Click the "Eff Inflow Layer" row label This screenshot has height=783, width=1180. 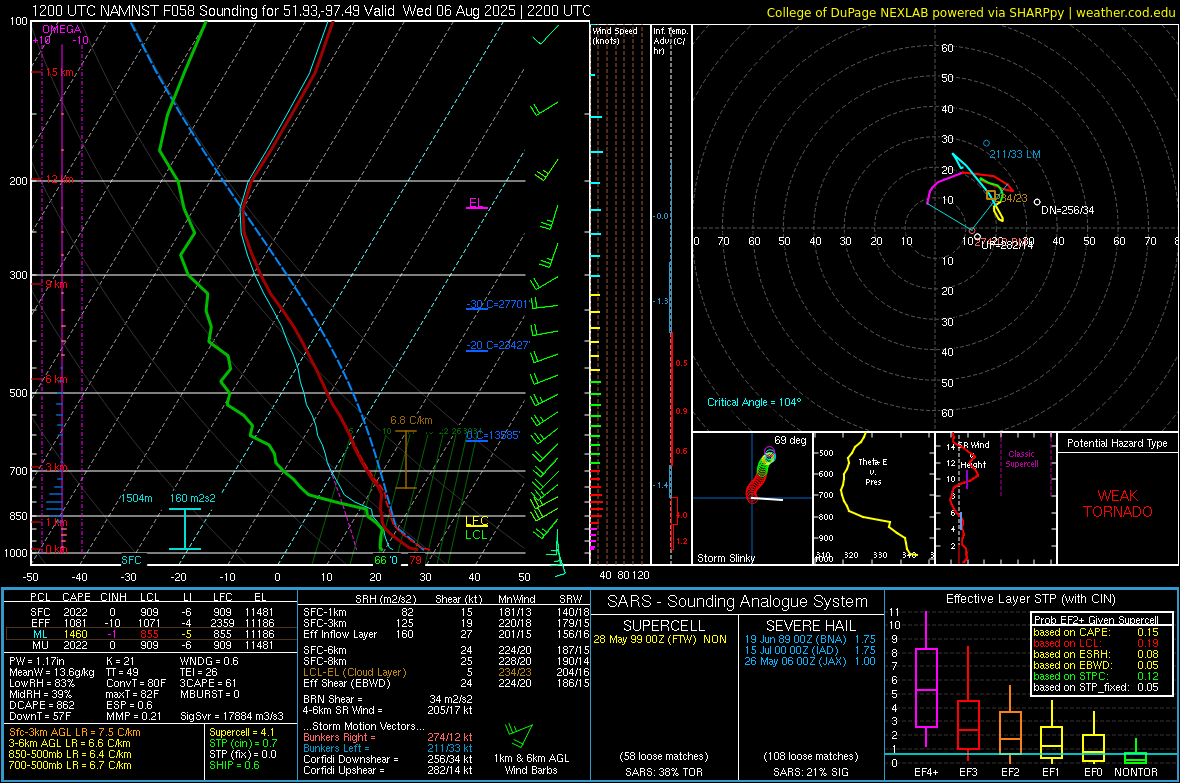[340, 634]
